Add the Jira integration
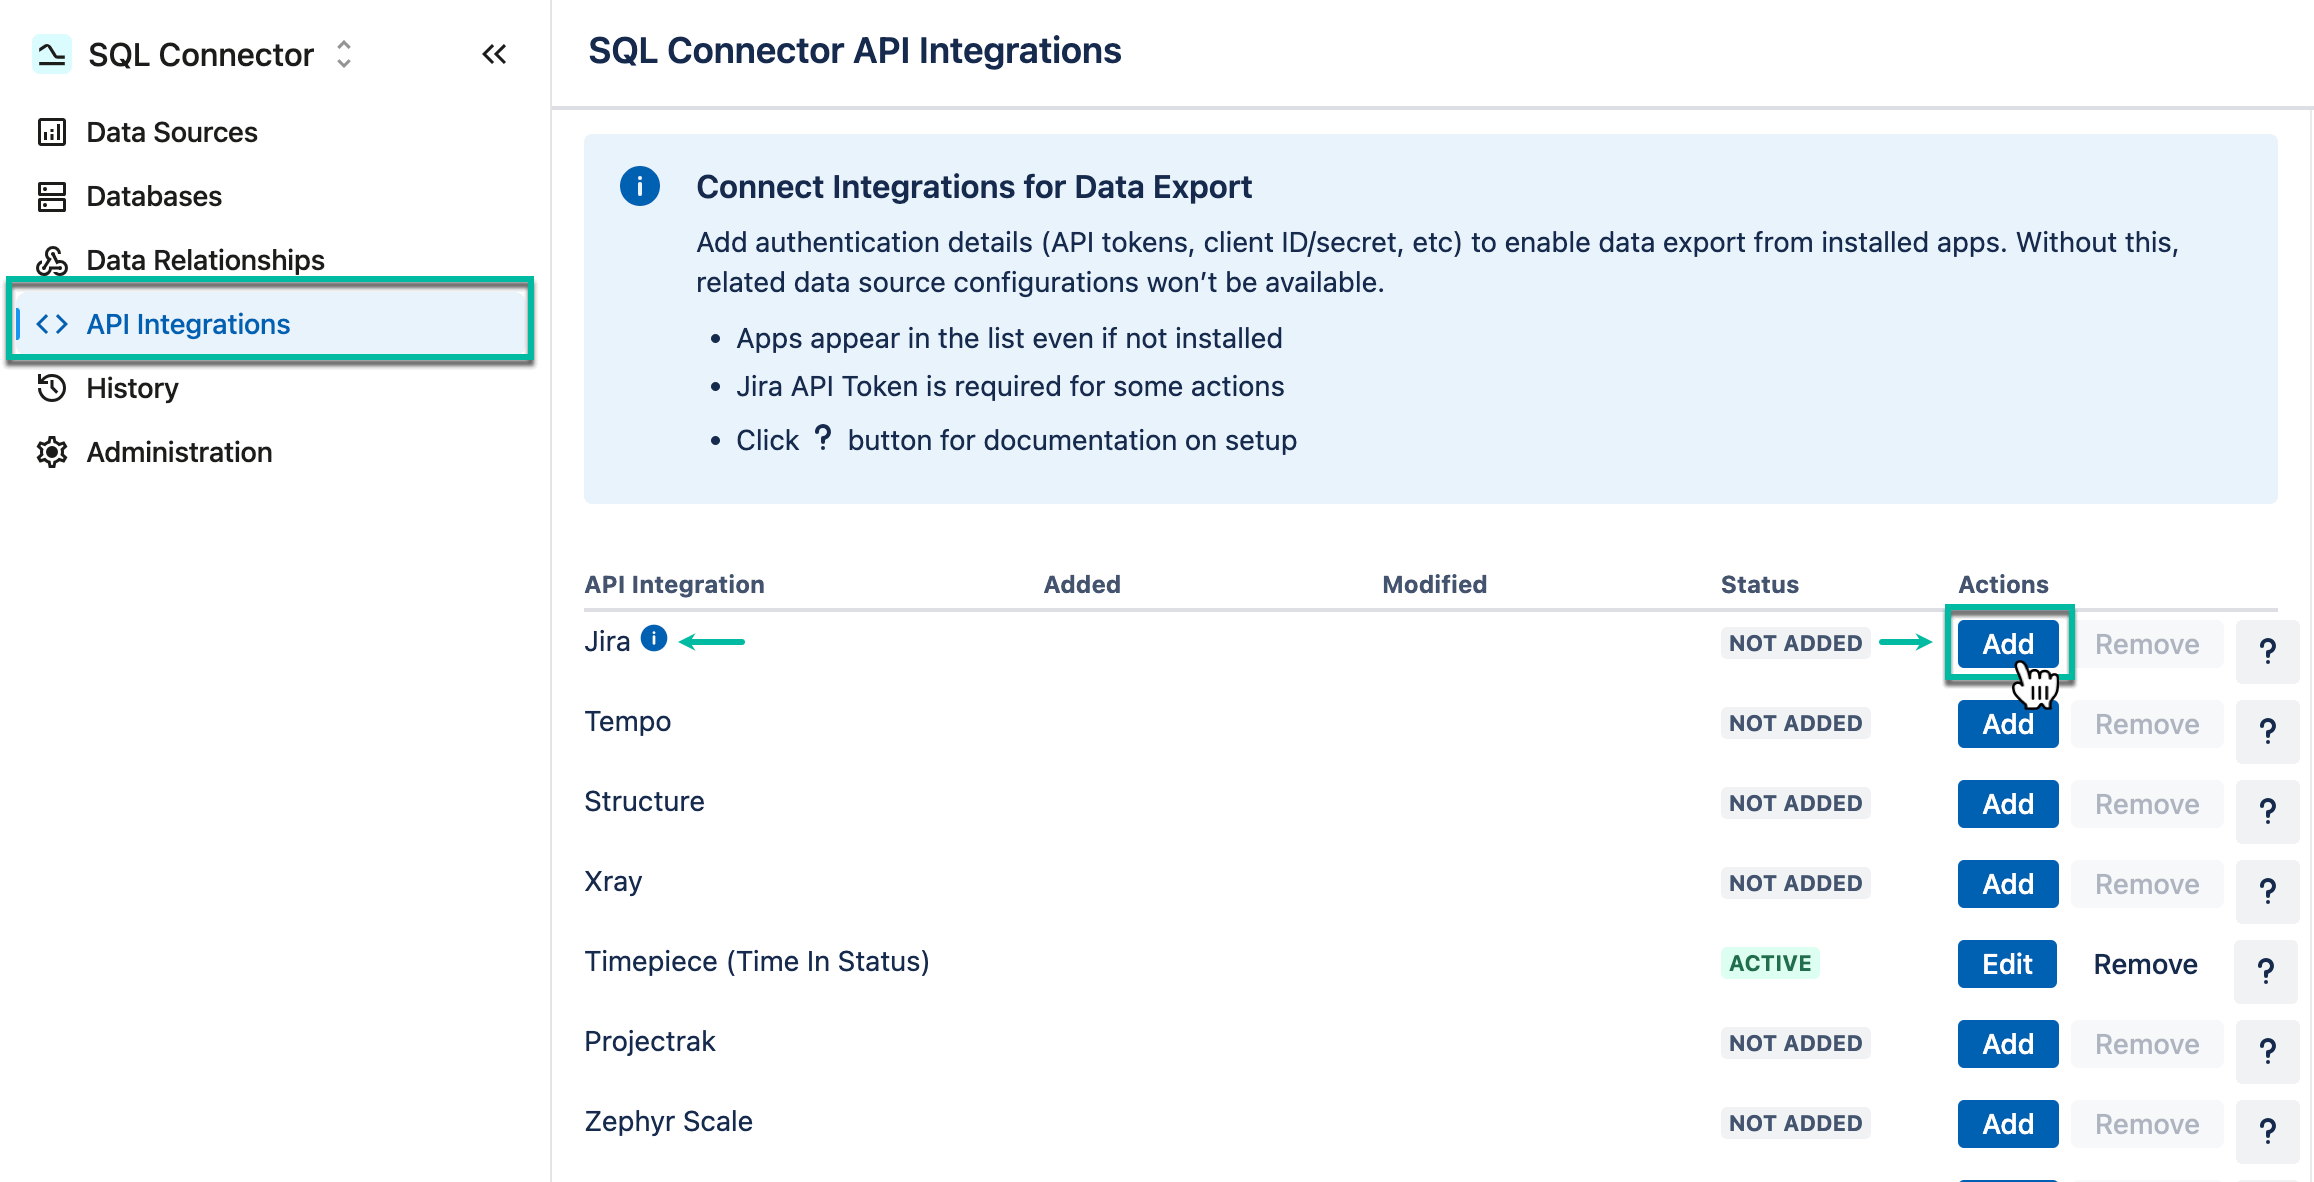The width and height of the screenshot is (2314, 1182). [2007, 644]
